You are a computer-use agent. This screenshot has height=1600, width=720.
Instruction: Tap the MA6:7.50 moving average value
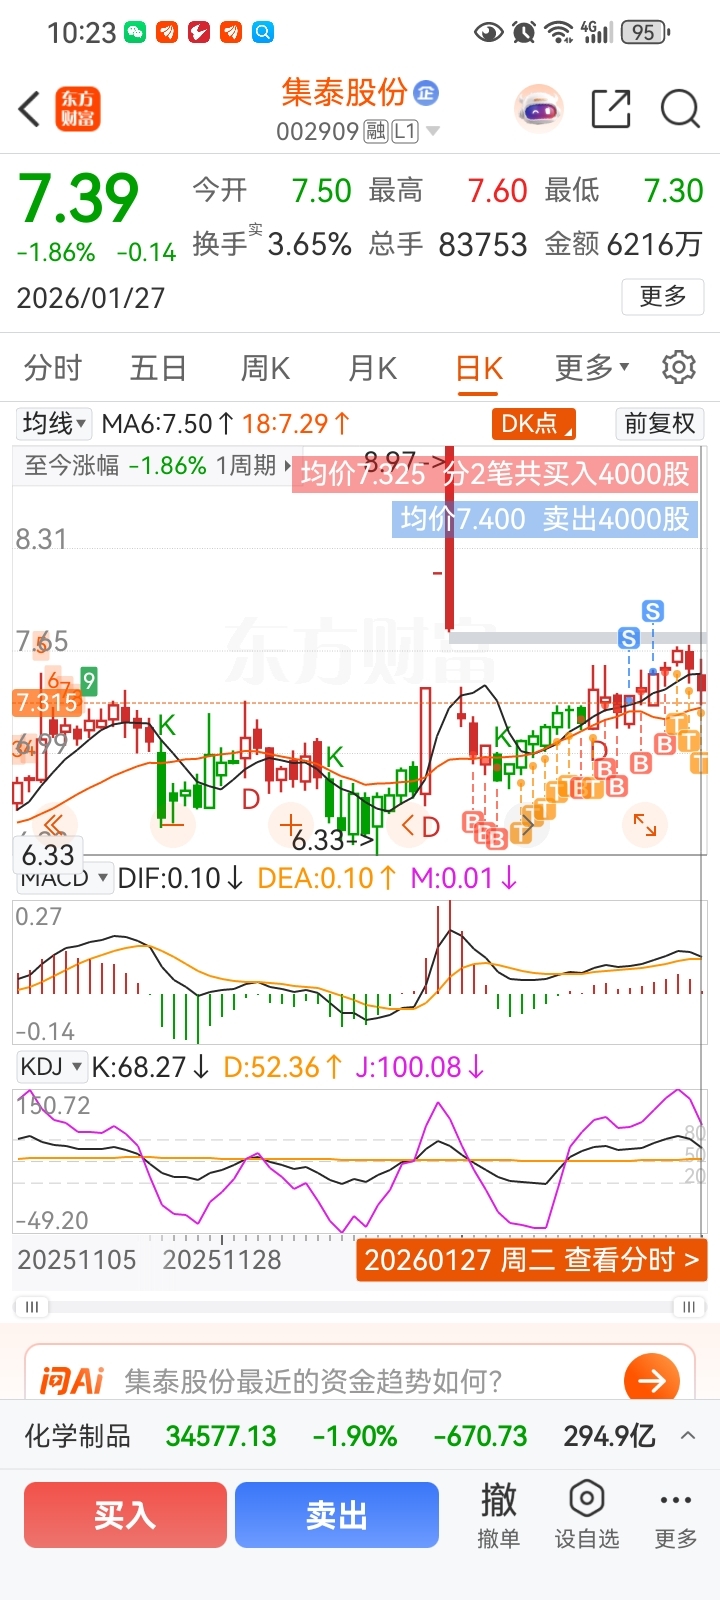[x=168, y=424]
